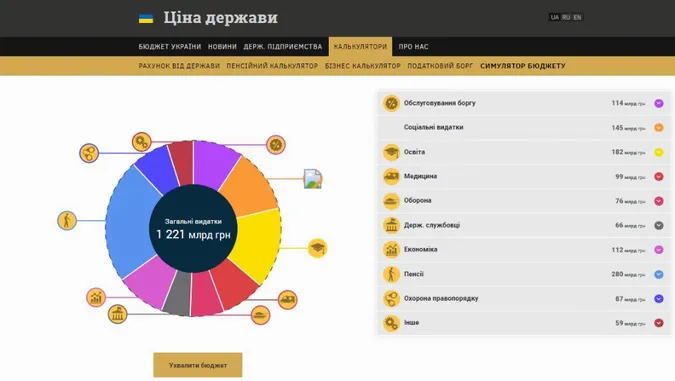Click the broken image icon beside the orange slice
Image resolution: width=675 pixels, height=381 pixels.
pos(313,179)
